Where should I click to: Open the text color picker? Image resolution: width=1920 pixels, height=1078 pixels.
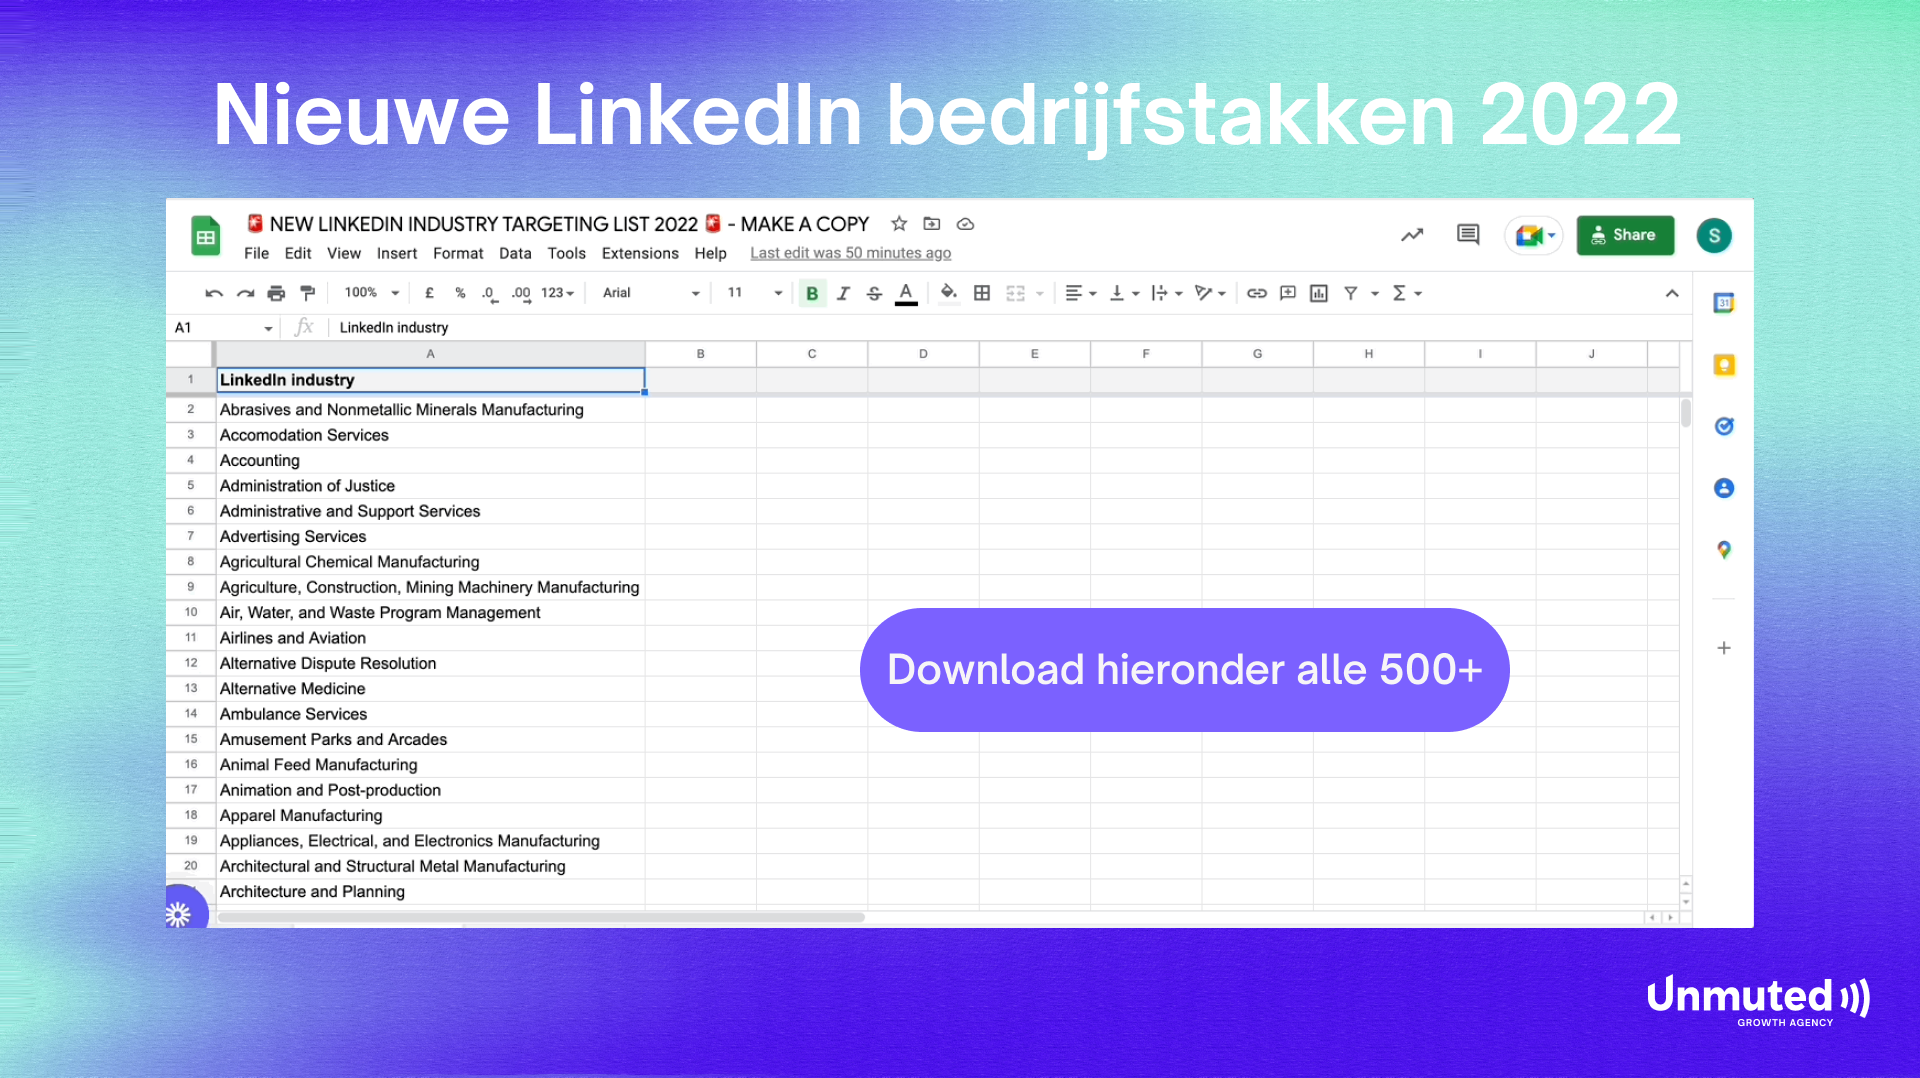tap(906, 293)
